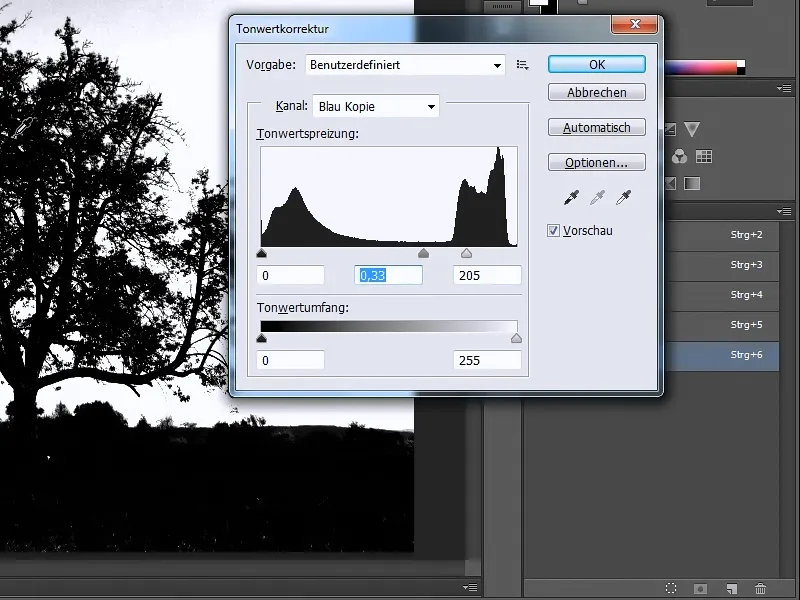
Task: Select highlighted channel row Strg+6
Action: click(722, 355)
